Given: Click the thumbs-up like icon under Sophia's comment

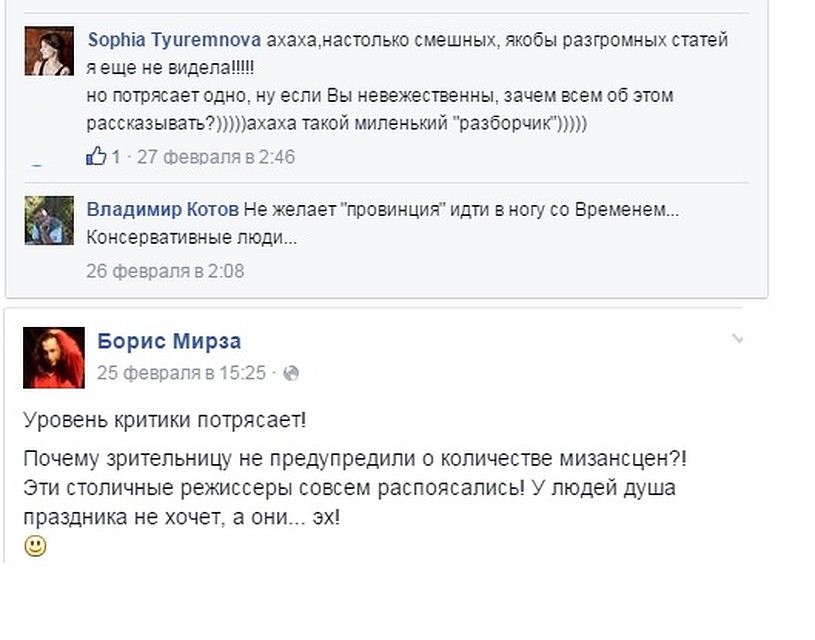Looking at the screenshot, I should point(96,156).
